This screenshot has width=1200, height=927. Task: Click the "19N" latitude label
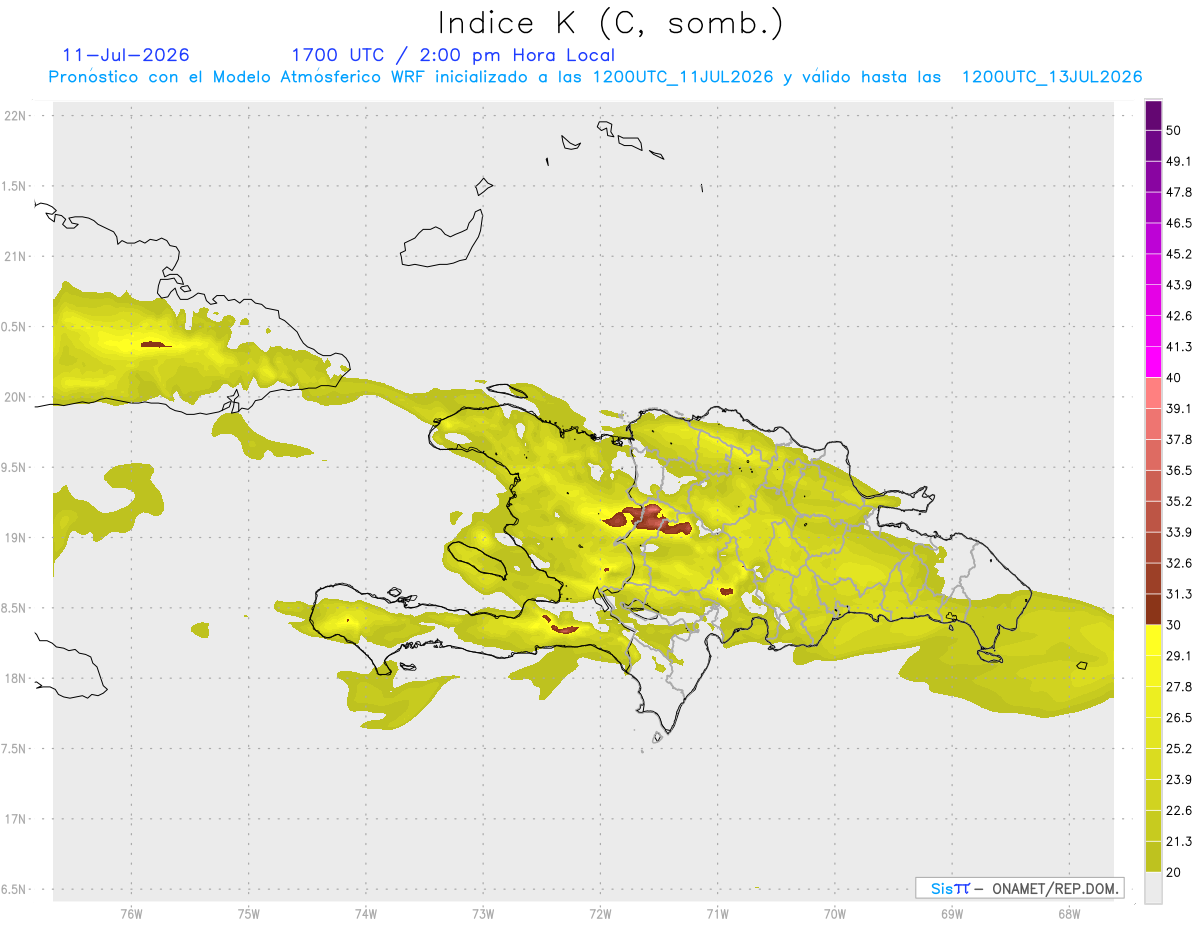[16, 538]
